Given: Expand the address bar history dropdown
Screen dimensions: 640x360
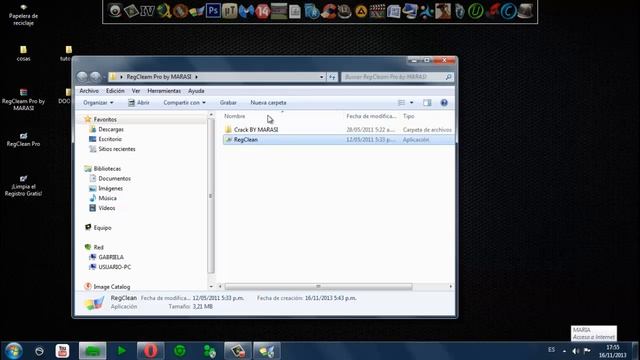Looking at the screenshot, I should [x=322, y=77].
